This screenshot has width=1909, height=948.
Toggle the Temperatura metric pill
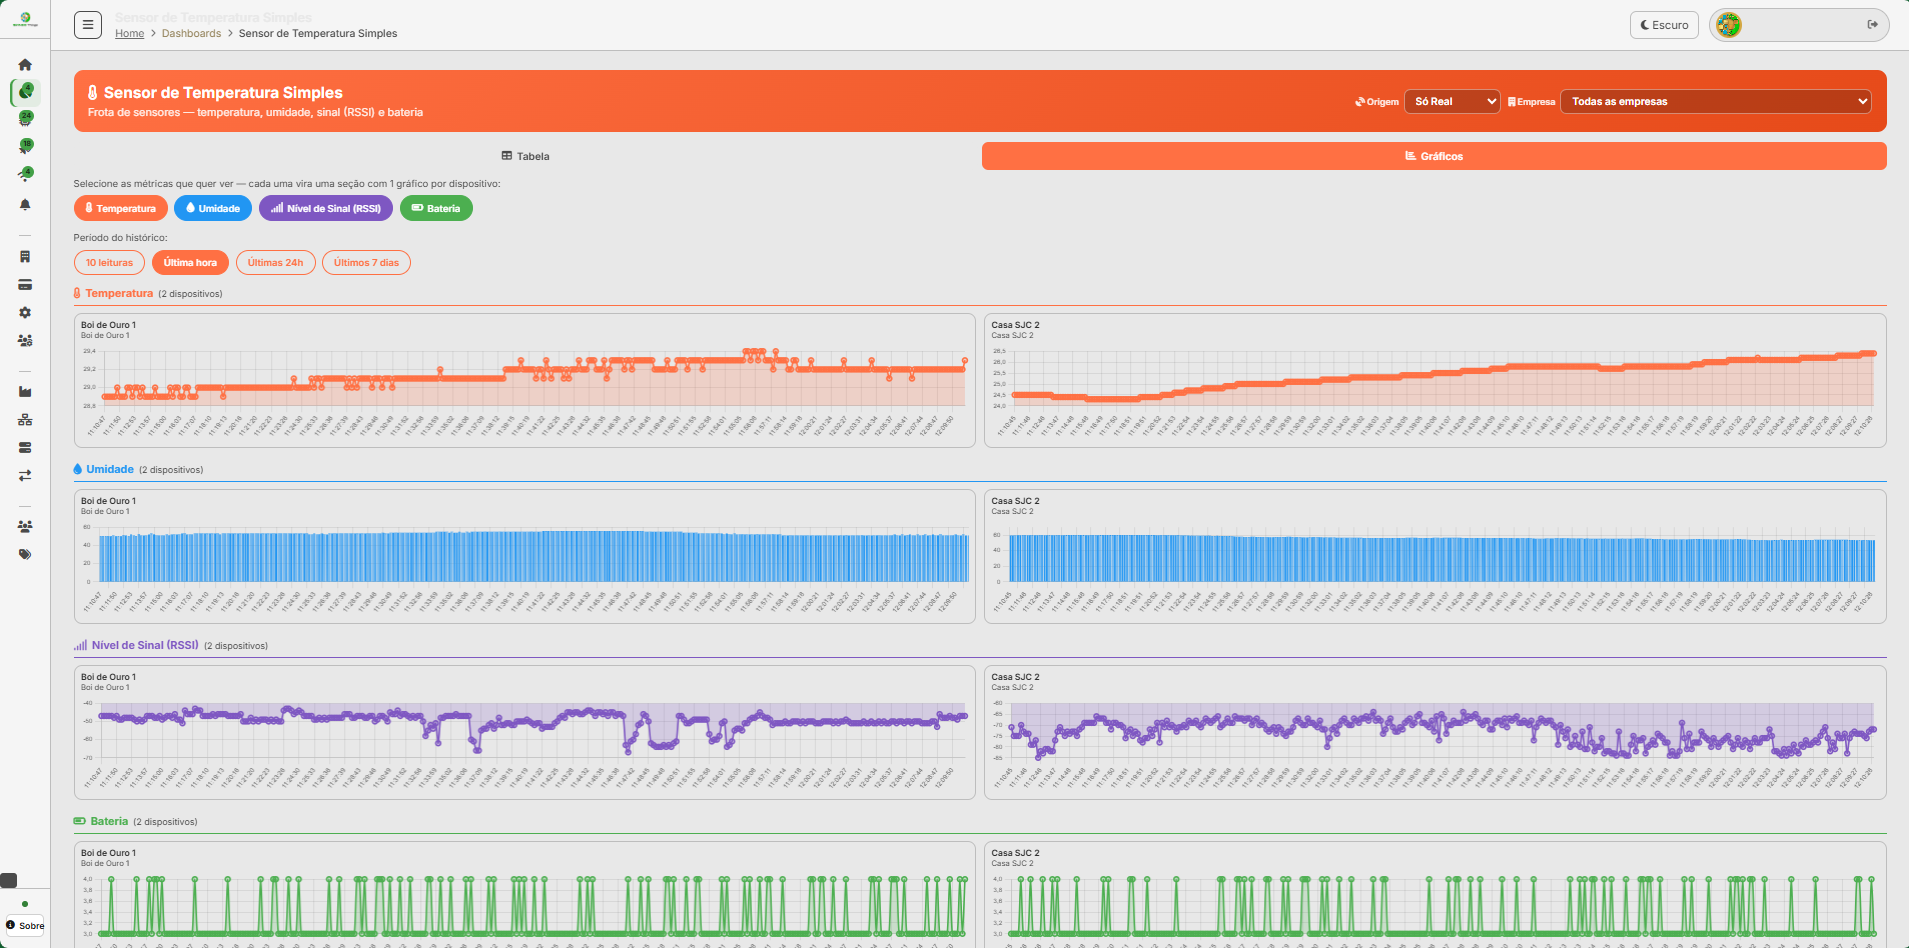click(x=120, y=209)
